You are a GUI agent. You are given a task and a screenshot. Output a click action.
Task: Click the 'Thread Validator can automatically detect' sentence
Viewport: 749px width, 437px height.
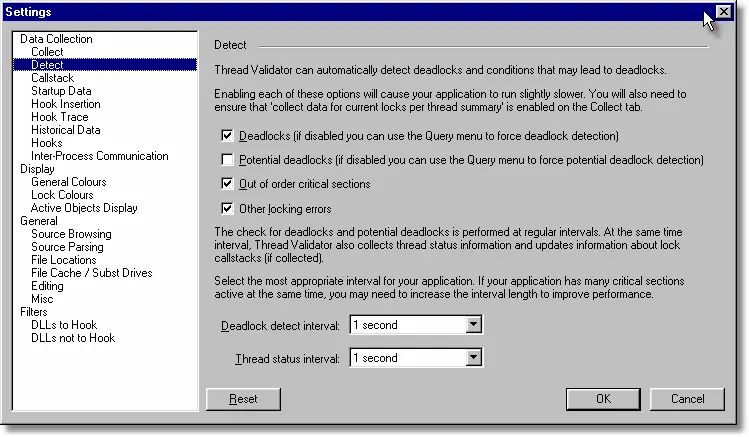(x=440, y=70)
